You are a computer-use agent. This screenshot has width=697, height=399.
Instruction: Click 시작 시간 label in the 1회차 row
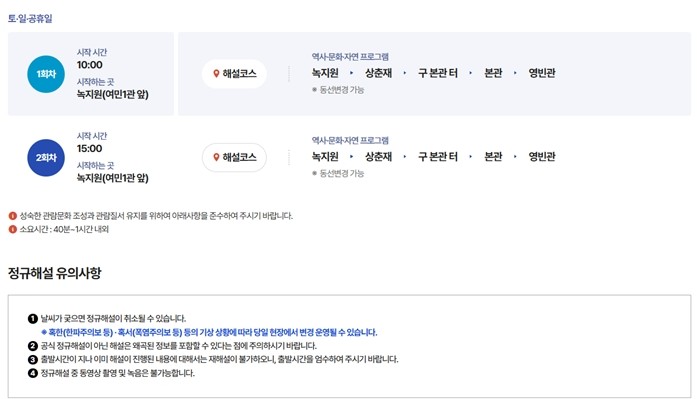92,52
